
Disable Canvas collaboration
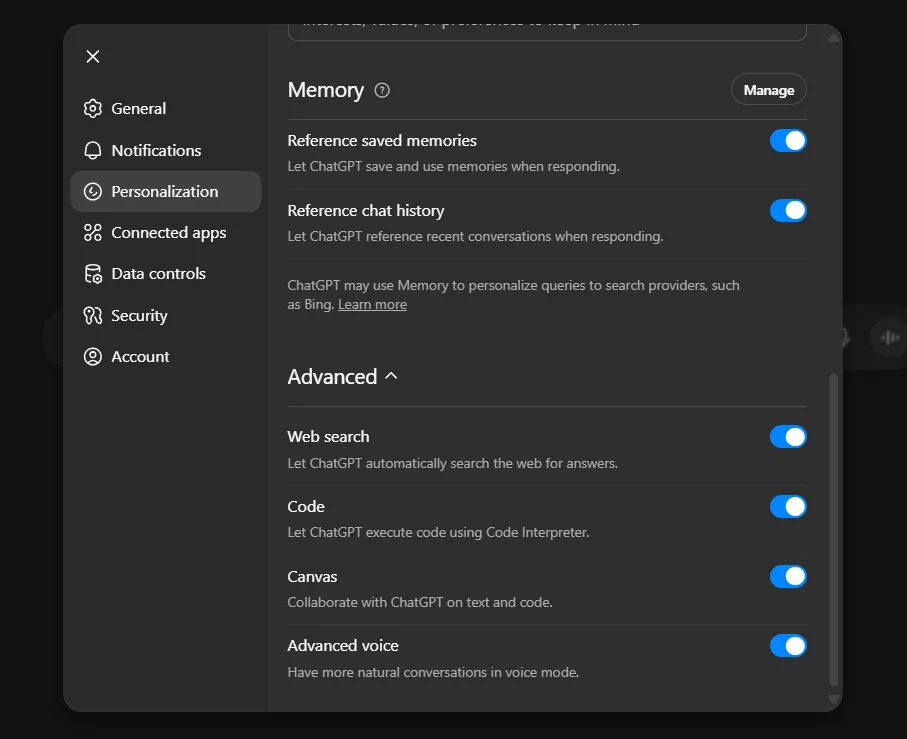[788, 576]
